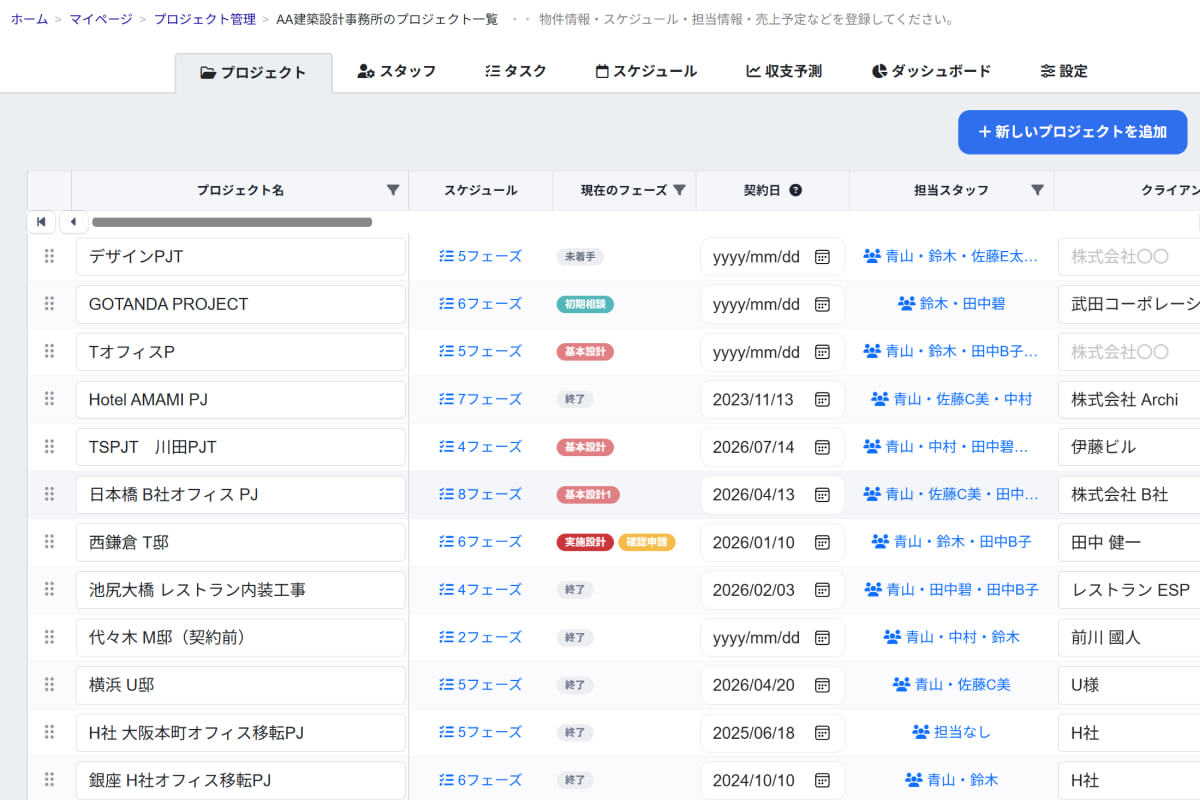1200x800 pixels.
Task: Click calendar icon beside 2026/02/03
Action: click(x=822, y=590)
